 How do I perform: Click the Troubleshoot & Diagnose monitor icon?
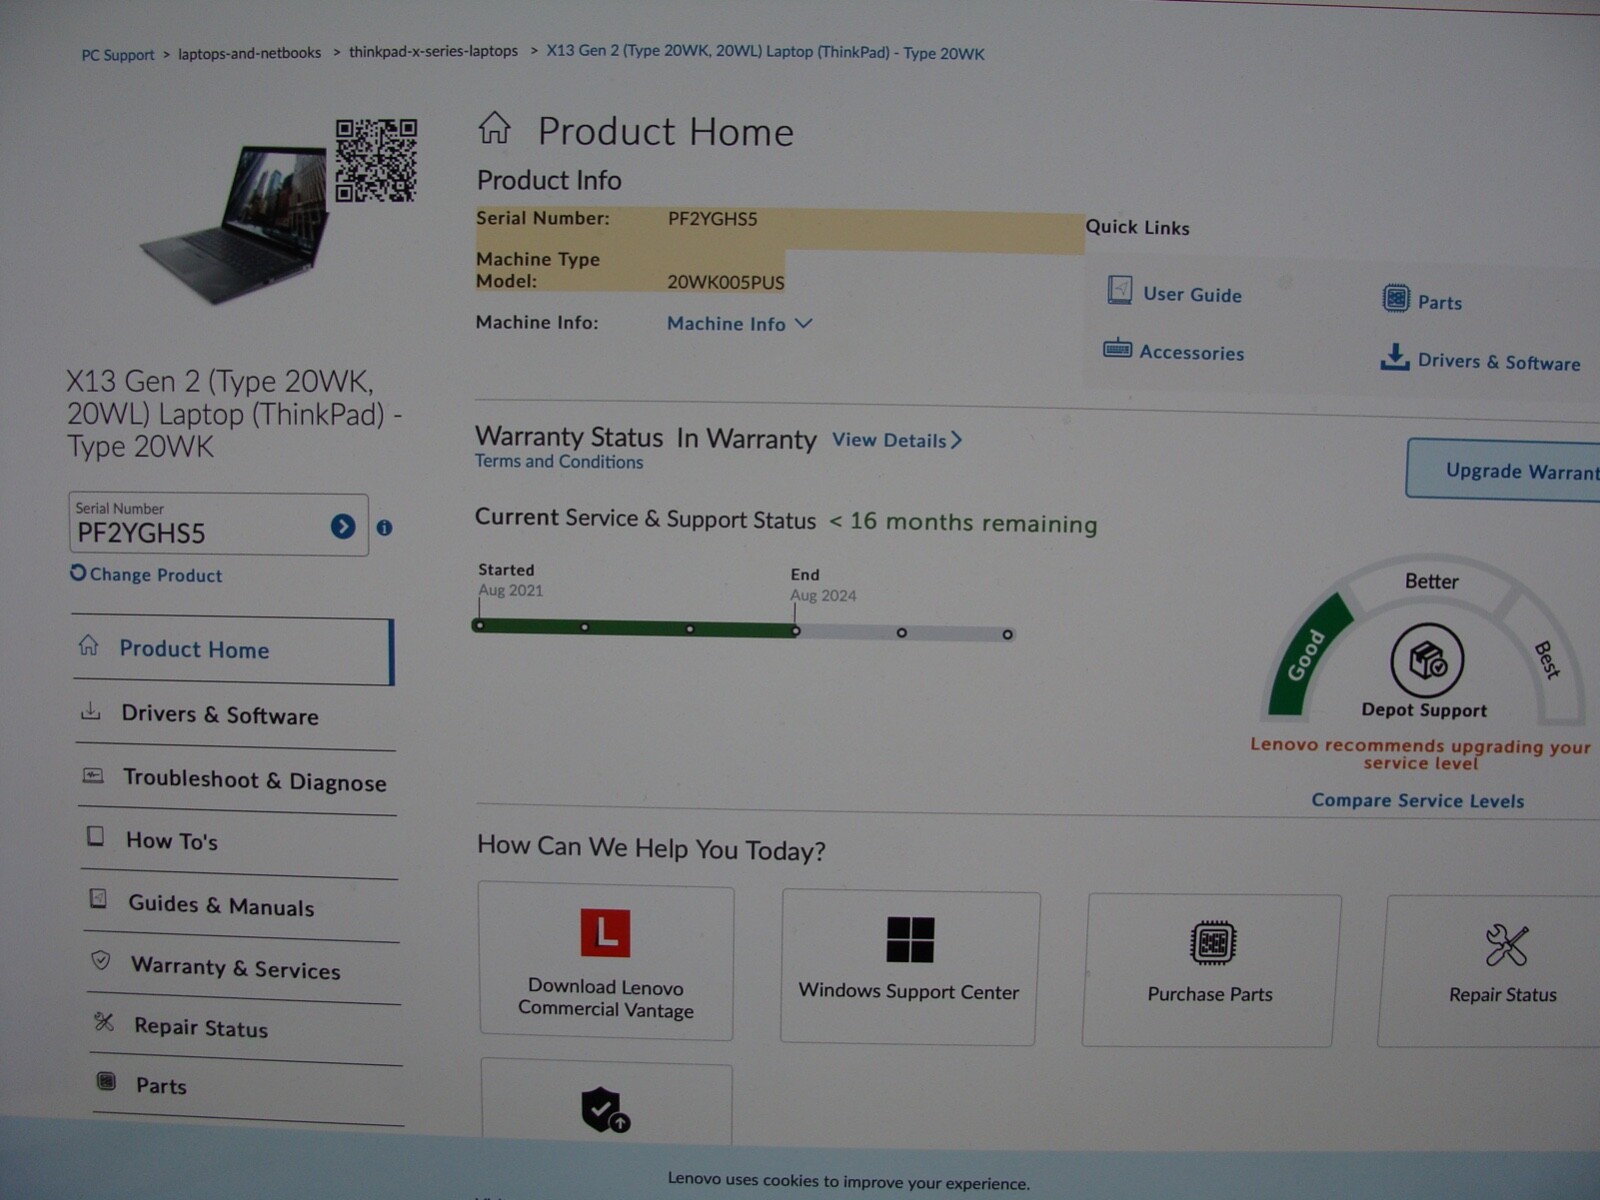click(93, 775)
